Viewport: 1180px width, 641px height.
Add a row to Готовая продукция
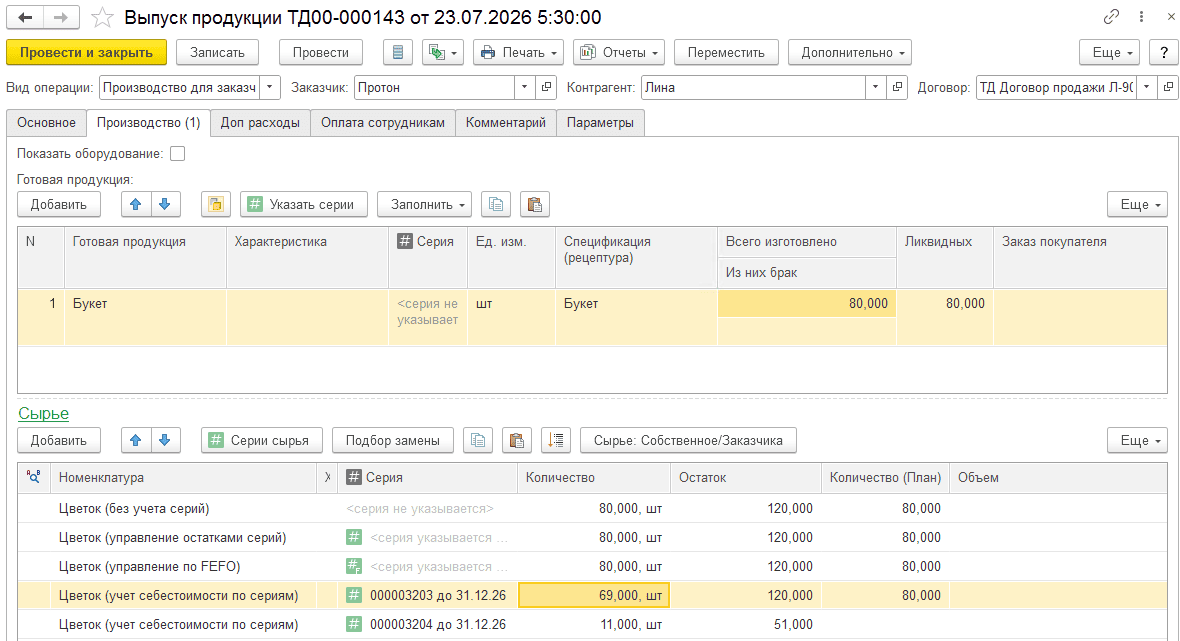59,205
